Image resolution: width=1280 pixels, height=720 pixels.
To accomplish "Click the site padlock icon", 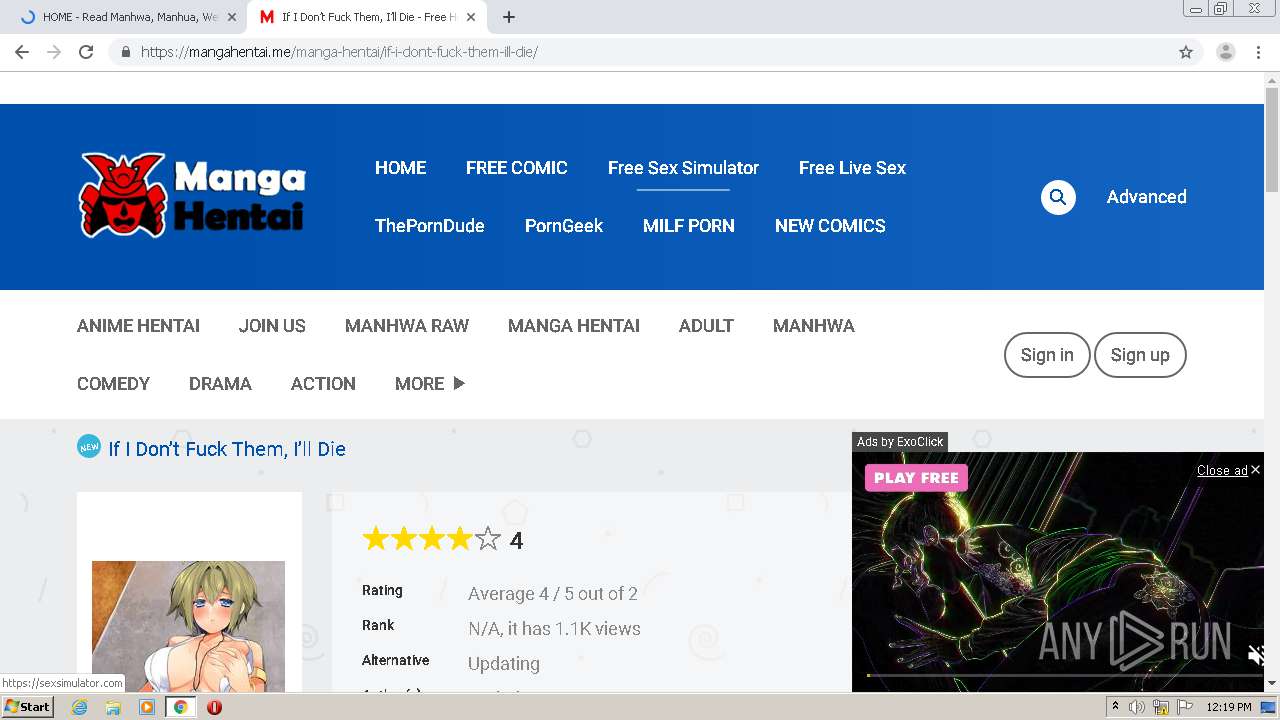I will (x=125, y=52).
